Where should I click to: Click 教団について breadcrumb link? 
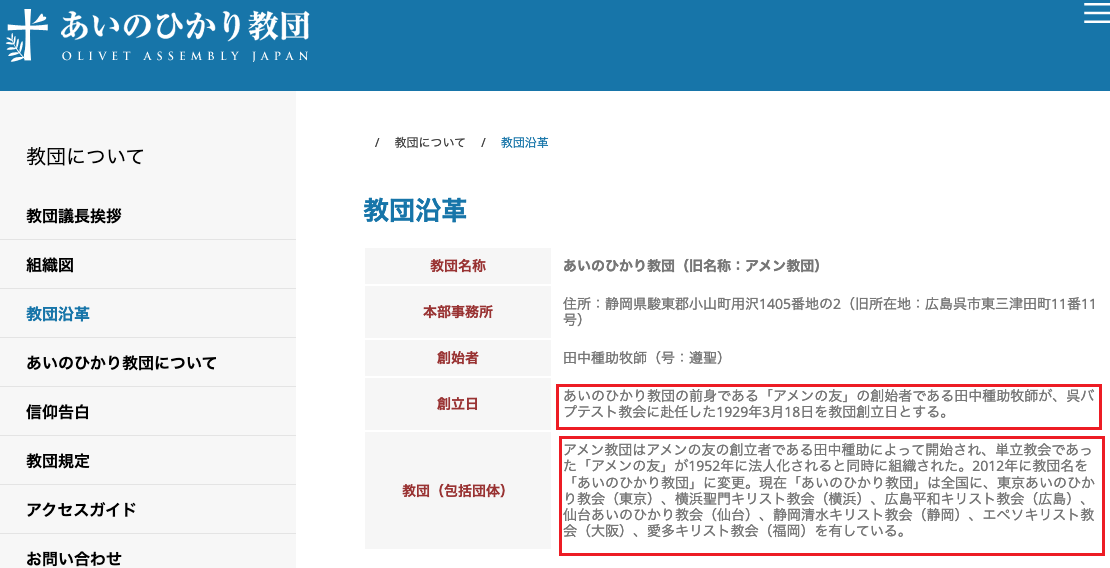point(430,142)
